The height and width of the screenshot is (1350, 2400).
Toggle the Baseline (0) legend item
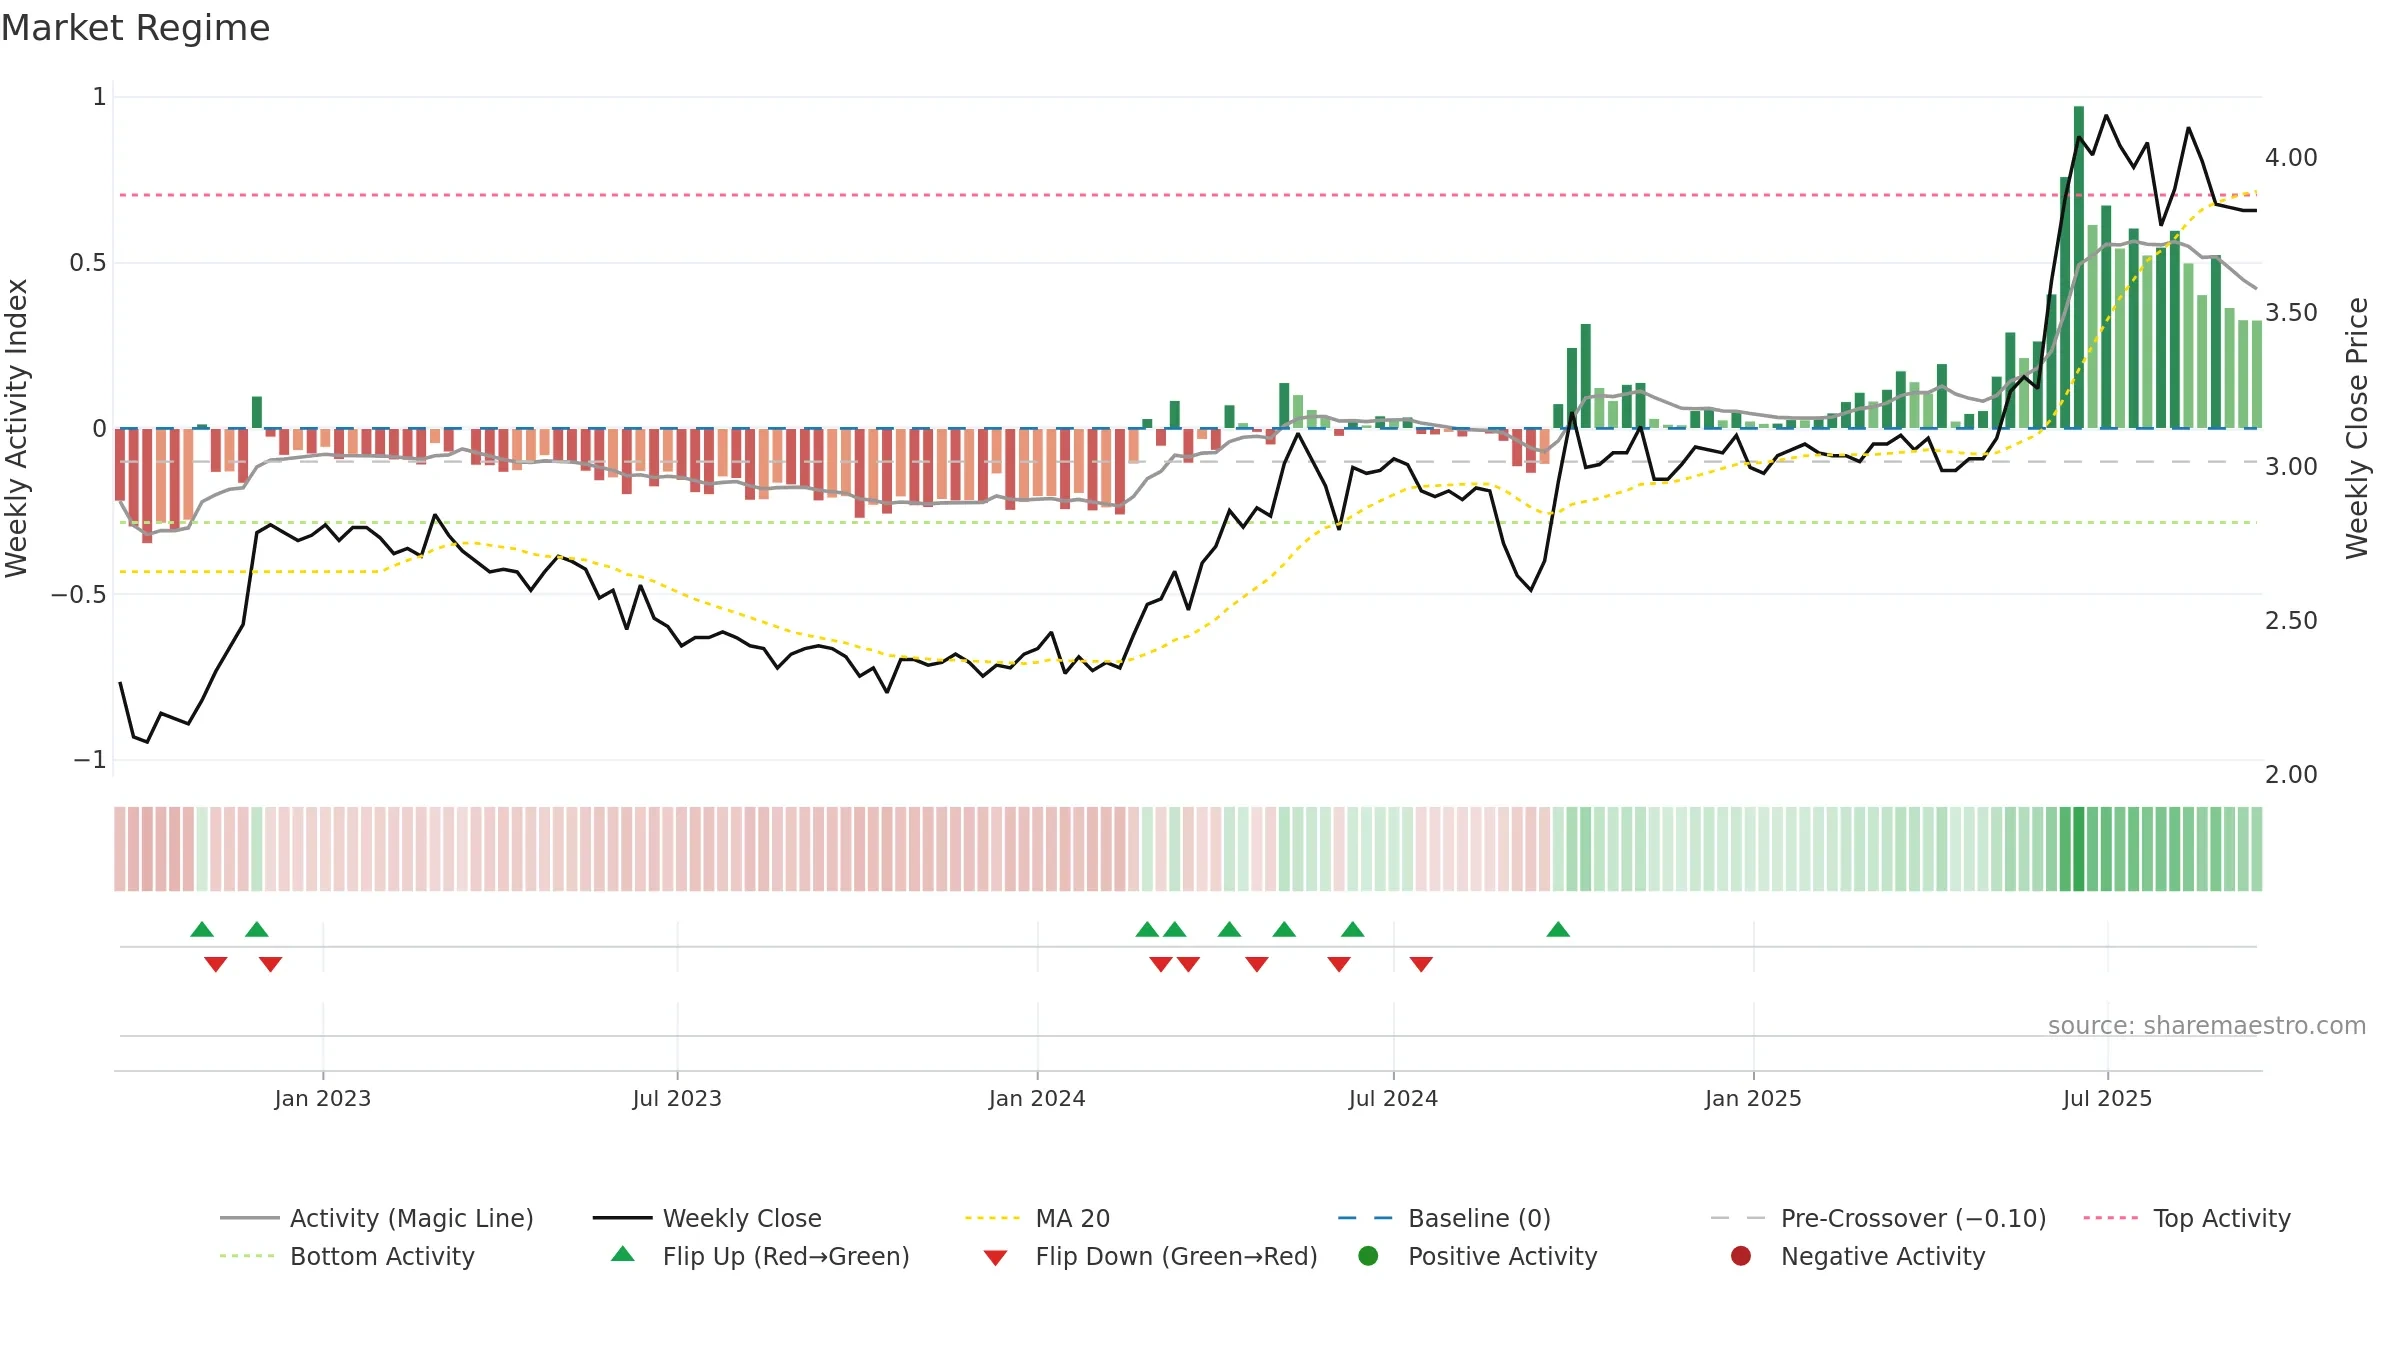(x=1444, y=1218)
